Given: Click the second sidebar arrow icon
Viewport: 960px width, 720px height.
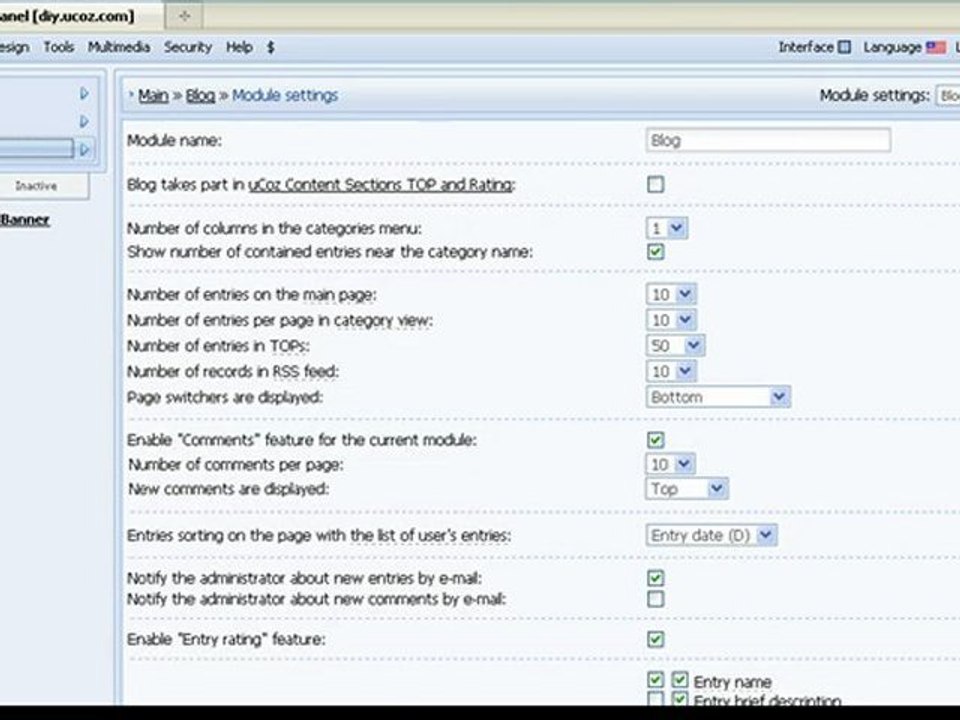Looking at the screenshot, I should pyautogui.click(x=84, y=121).
